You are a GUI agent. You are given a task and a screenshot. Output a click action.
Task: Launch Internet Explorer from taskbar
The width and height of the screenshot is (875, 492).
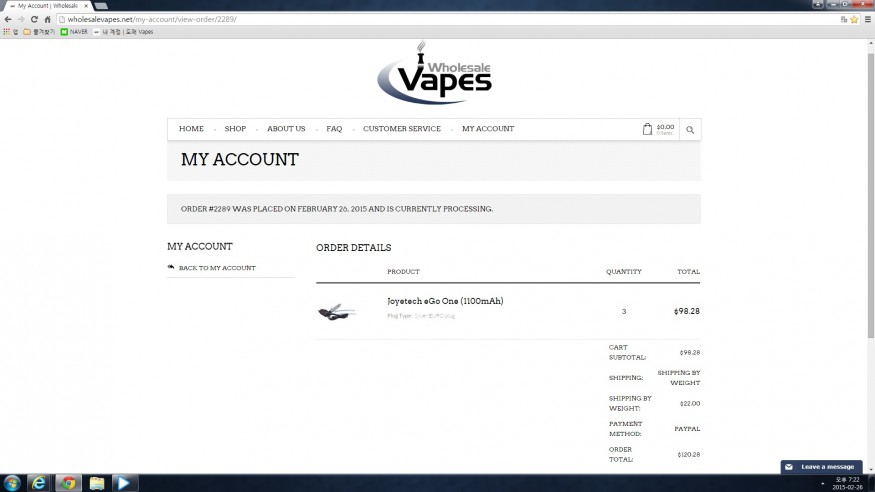(39, 483)
